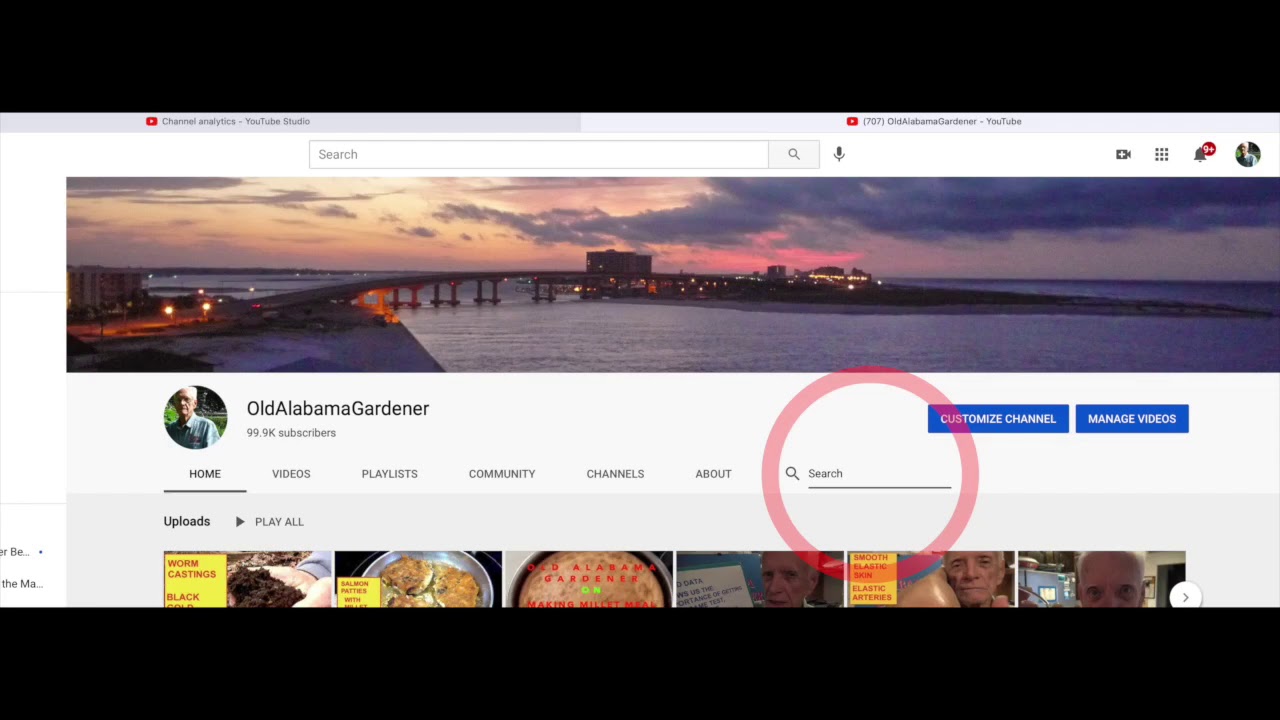Open the COMMUNITY channel tab
Viewport: 1280px width, 720px height.
(502, 474)
